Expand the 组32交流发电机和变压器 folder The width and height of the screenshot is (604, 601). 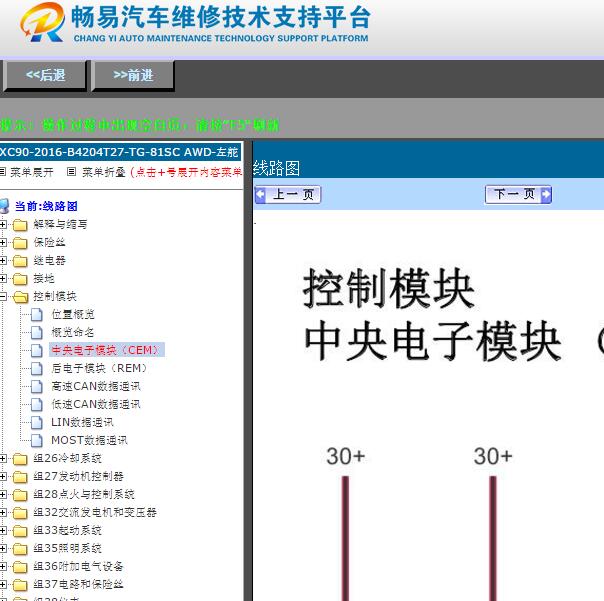point(3,512)
